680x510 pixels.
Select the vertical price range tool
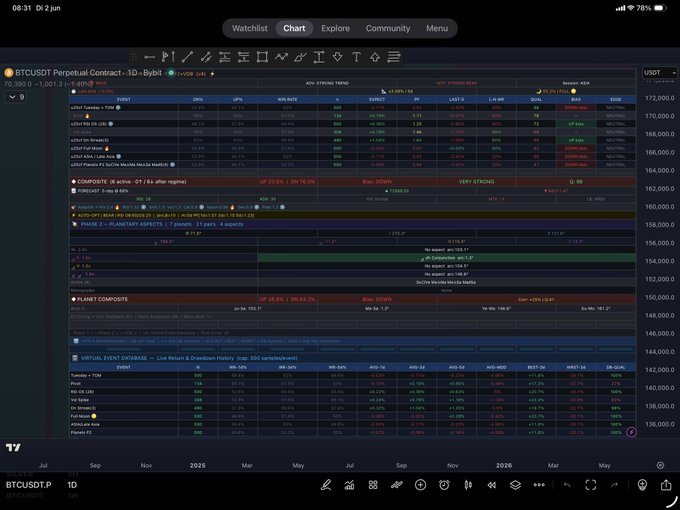(x=319, y=57)
